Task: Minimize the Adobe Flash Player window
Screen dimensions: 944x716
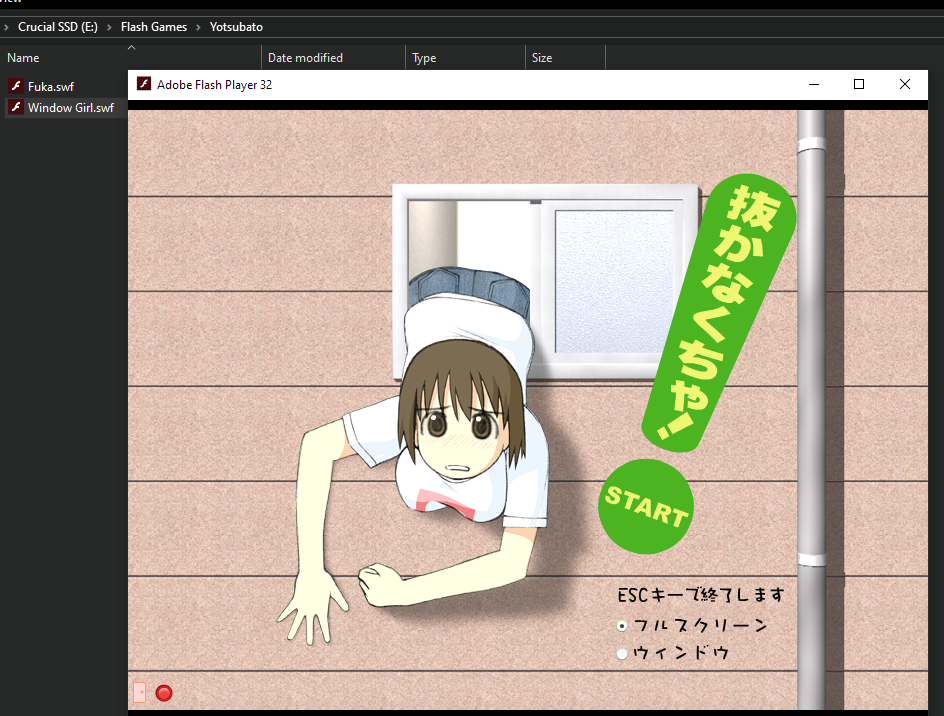Action: click(x=814, y=84)
